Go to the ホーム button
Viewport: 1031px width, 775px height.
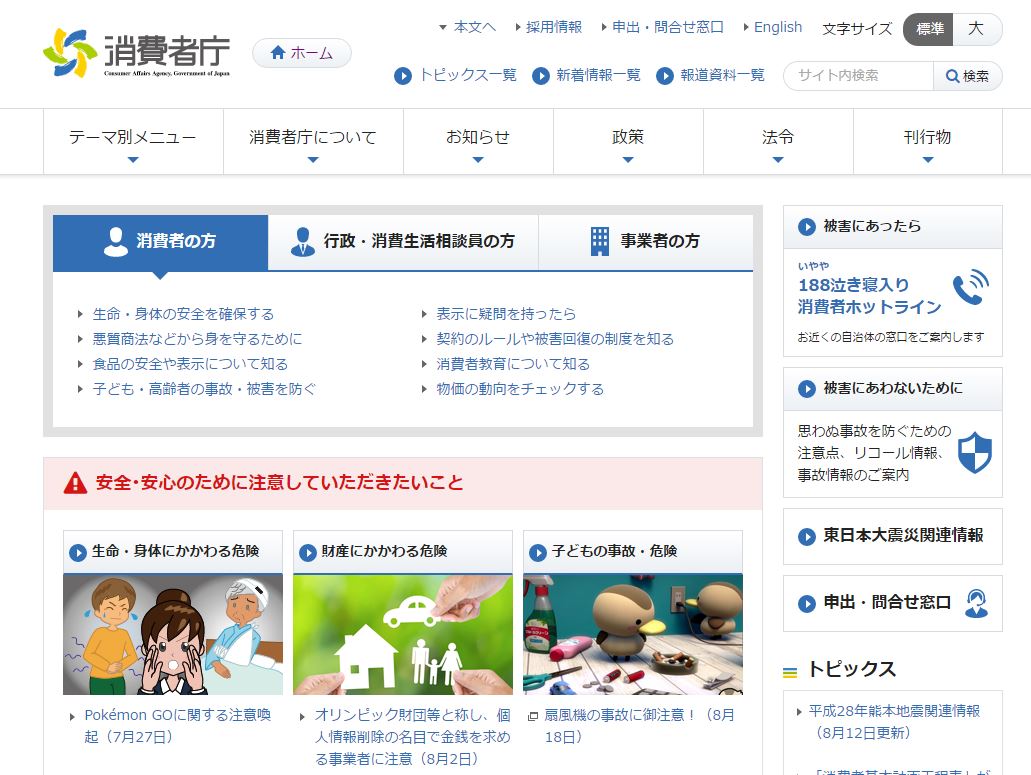301,53
